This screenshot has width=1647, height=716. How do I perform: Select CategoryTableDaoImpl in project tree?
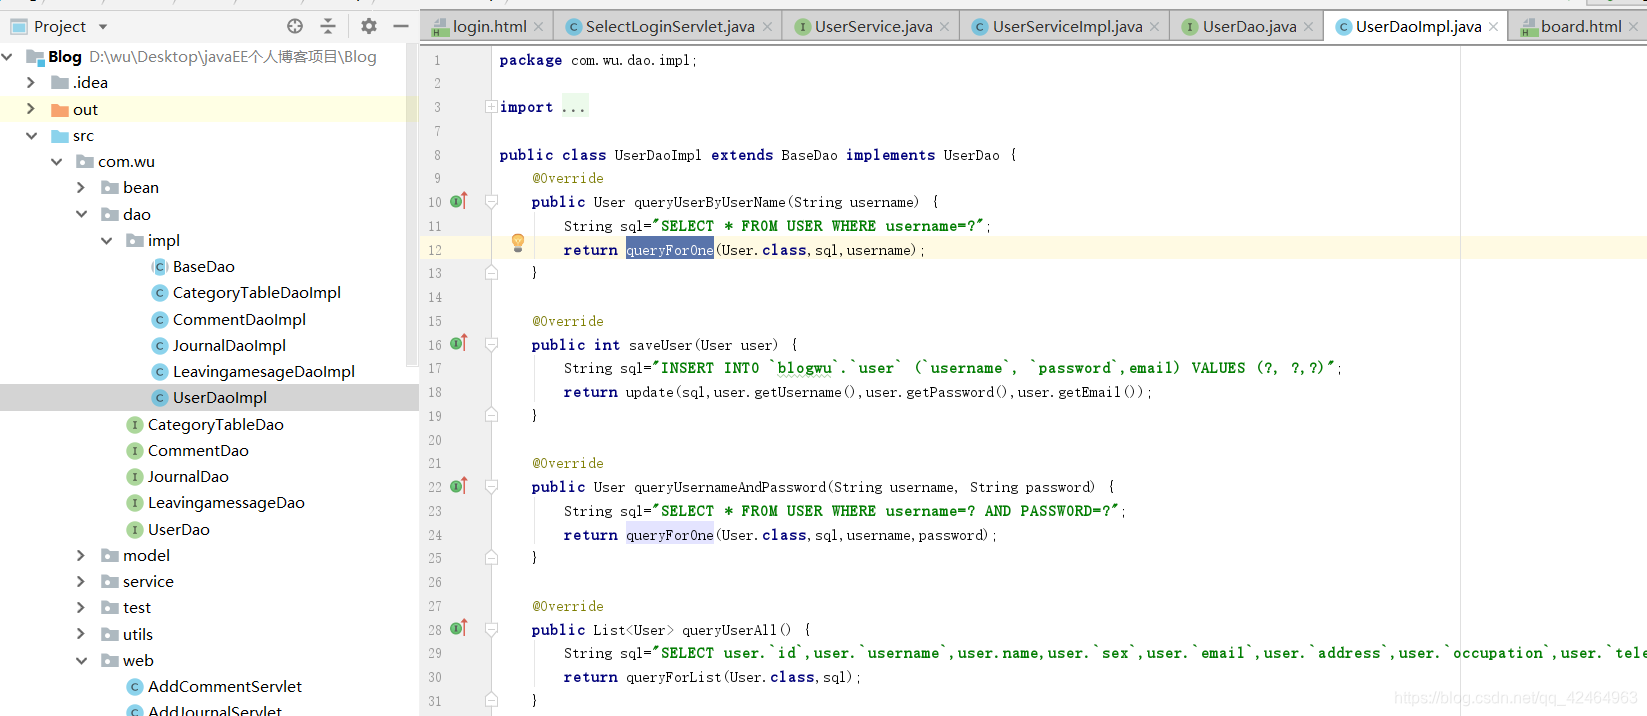click(256, 293)
